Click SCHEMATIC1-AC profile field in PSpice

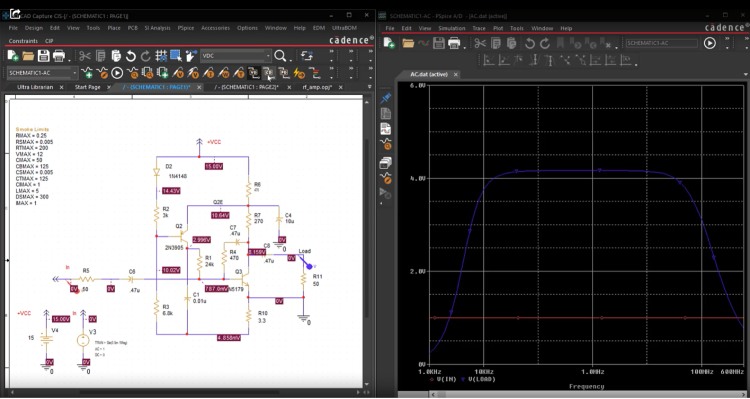point(662,43)
